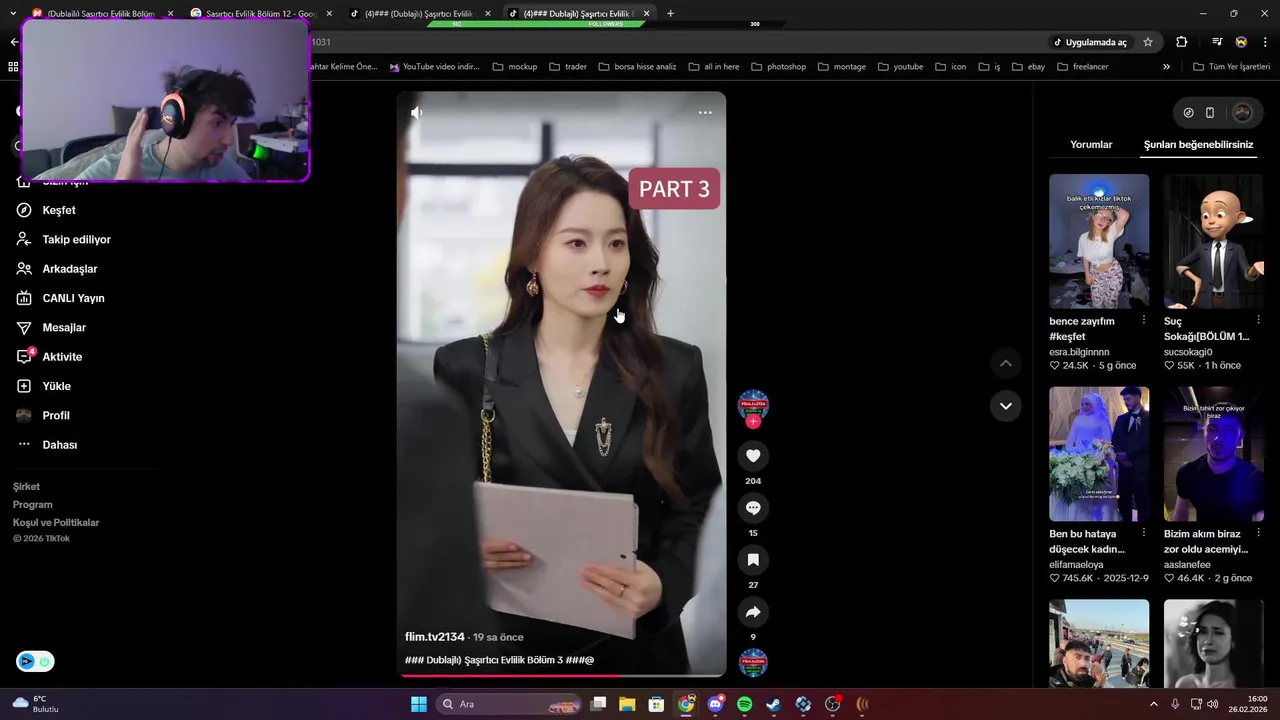Screen dimensions: 1280x720
Task: Open the freelancer bookmarks folder
Action: pyautogui.click(x=1082, y=67)
